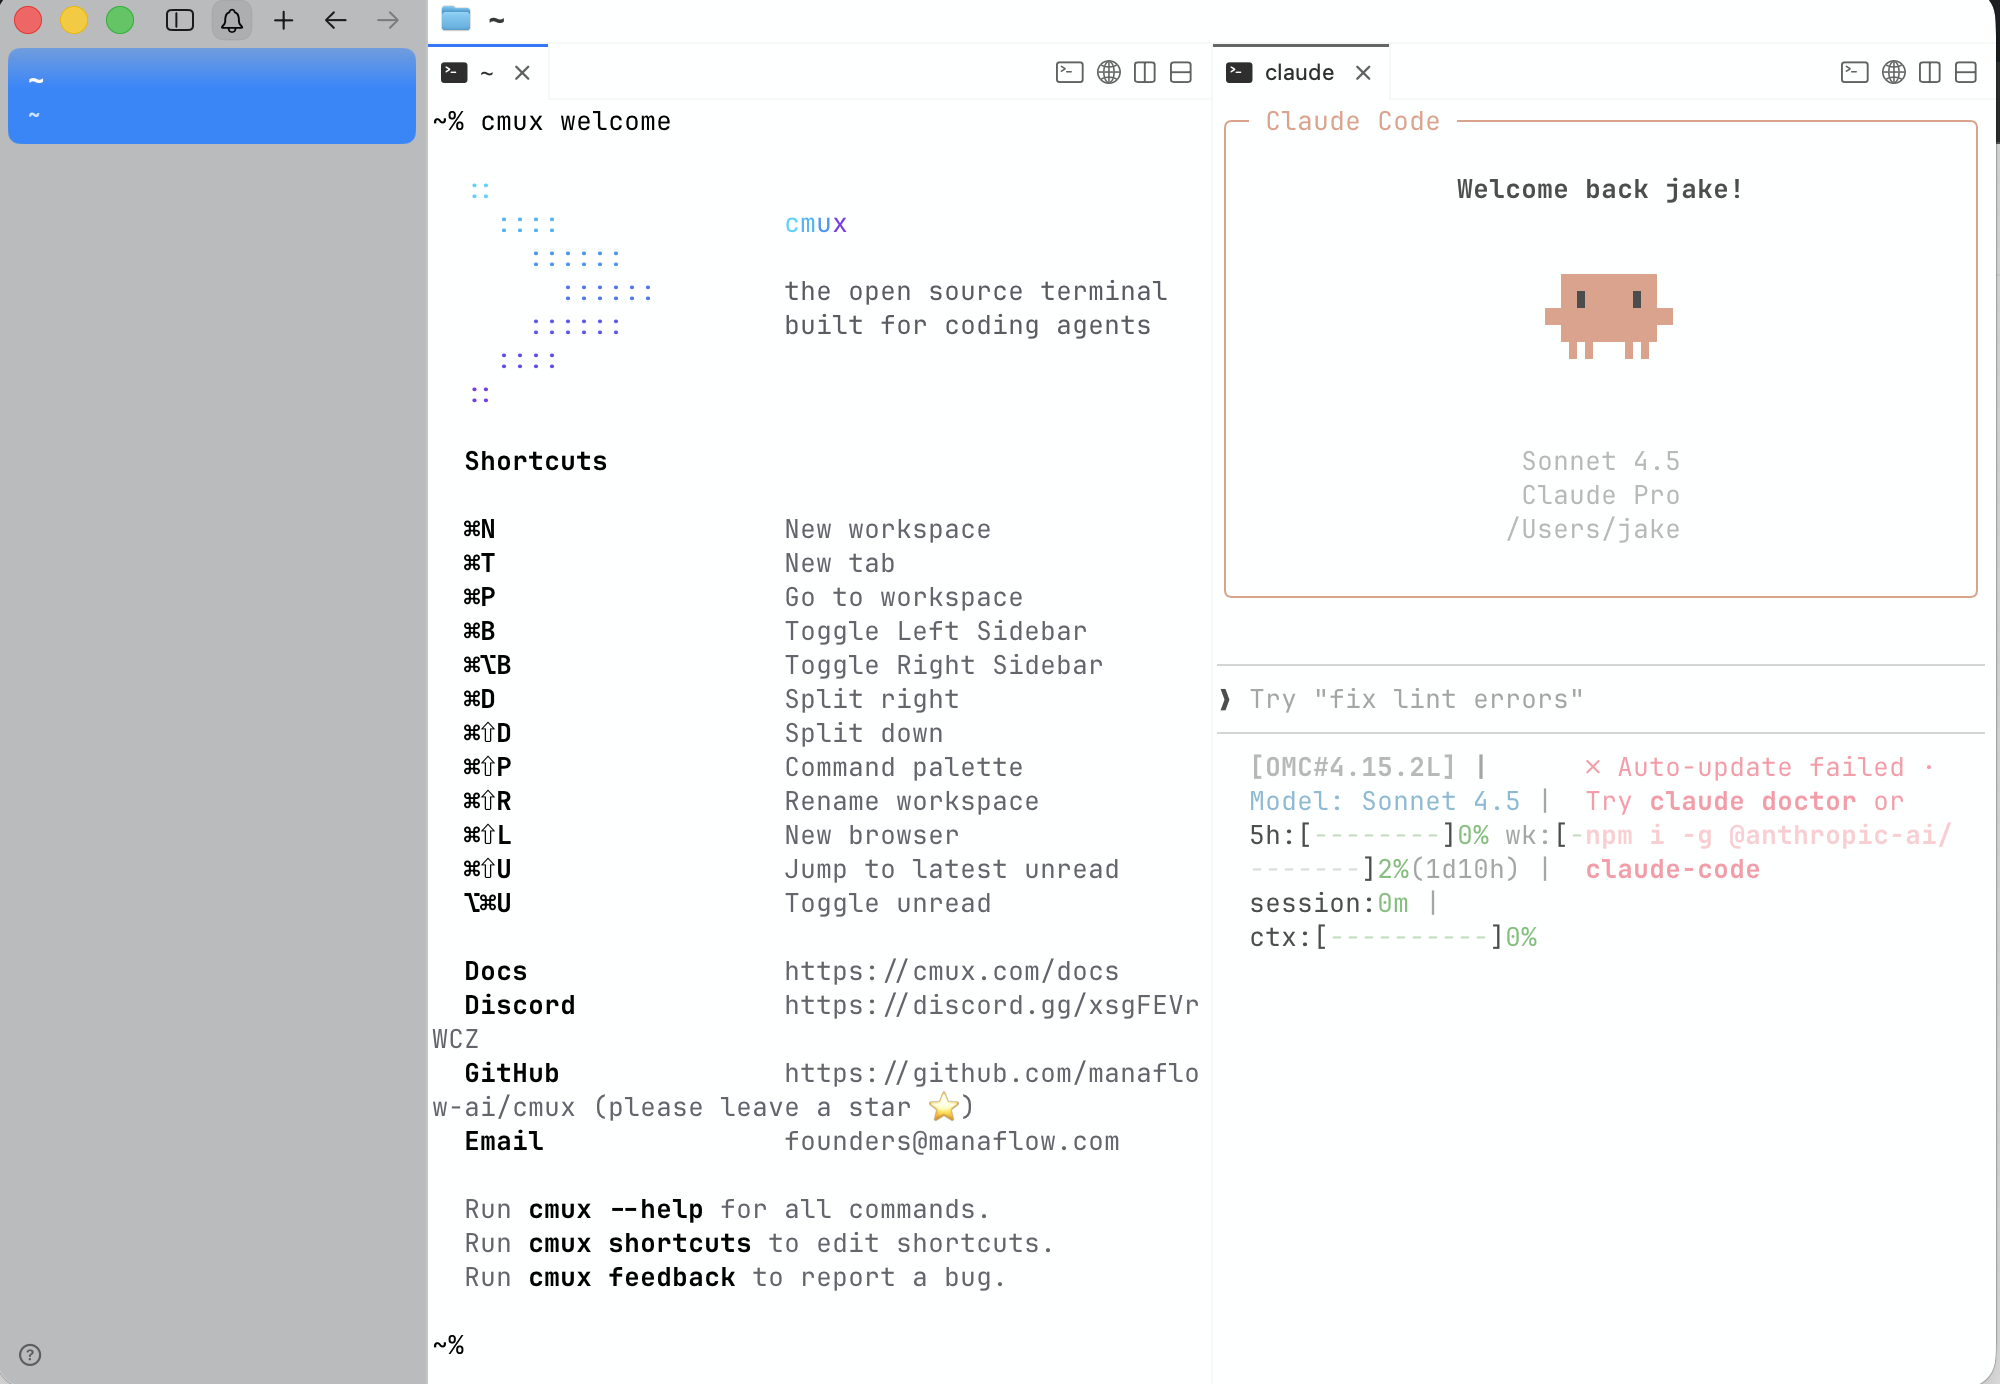Click the ⌘N 'New workspace' shortcut row
2000x1384 pixels.
[x=728, y=529]
